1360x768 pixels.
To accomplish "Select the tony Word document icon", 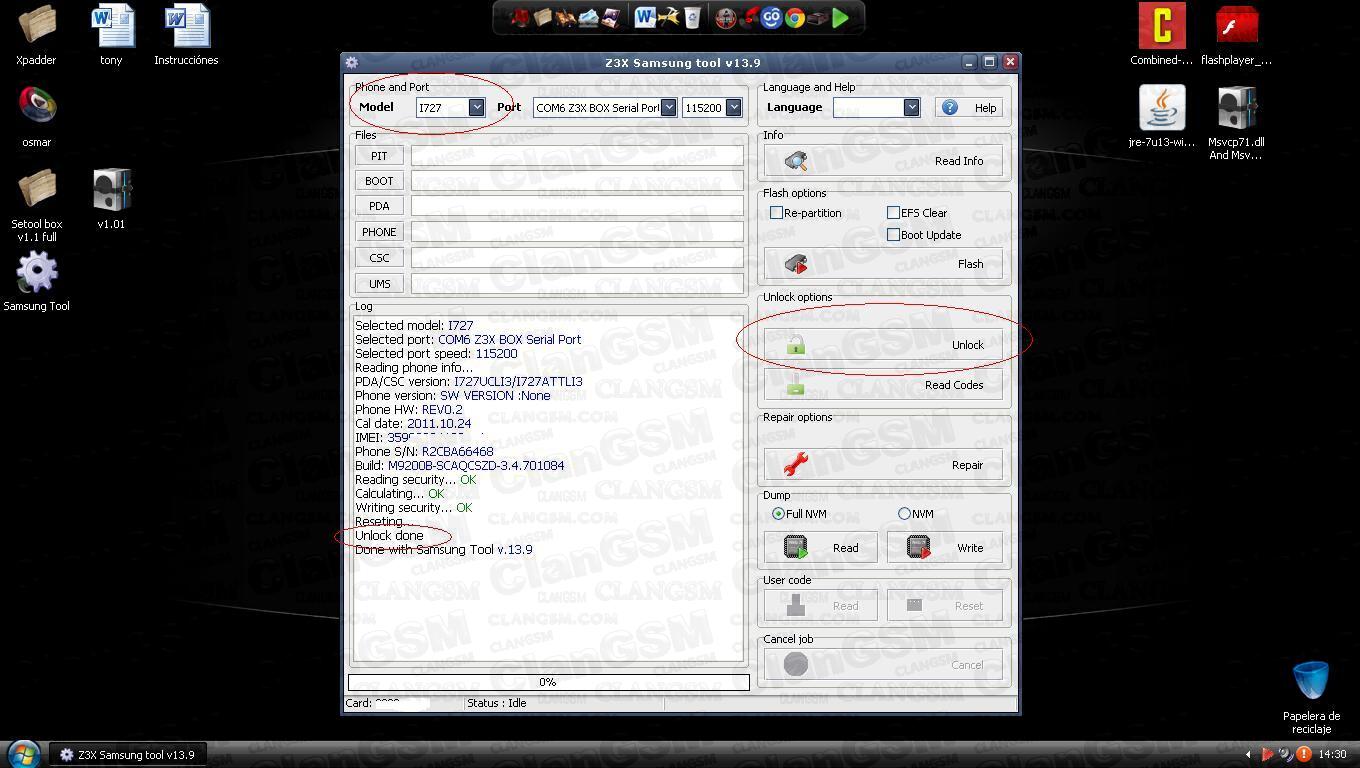I will 111,35.
